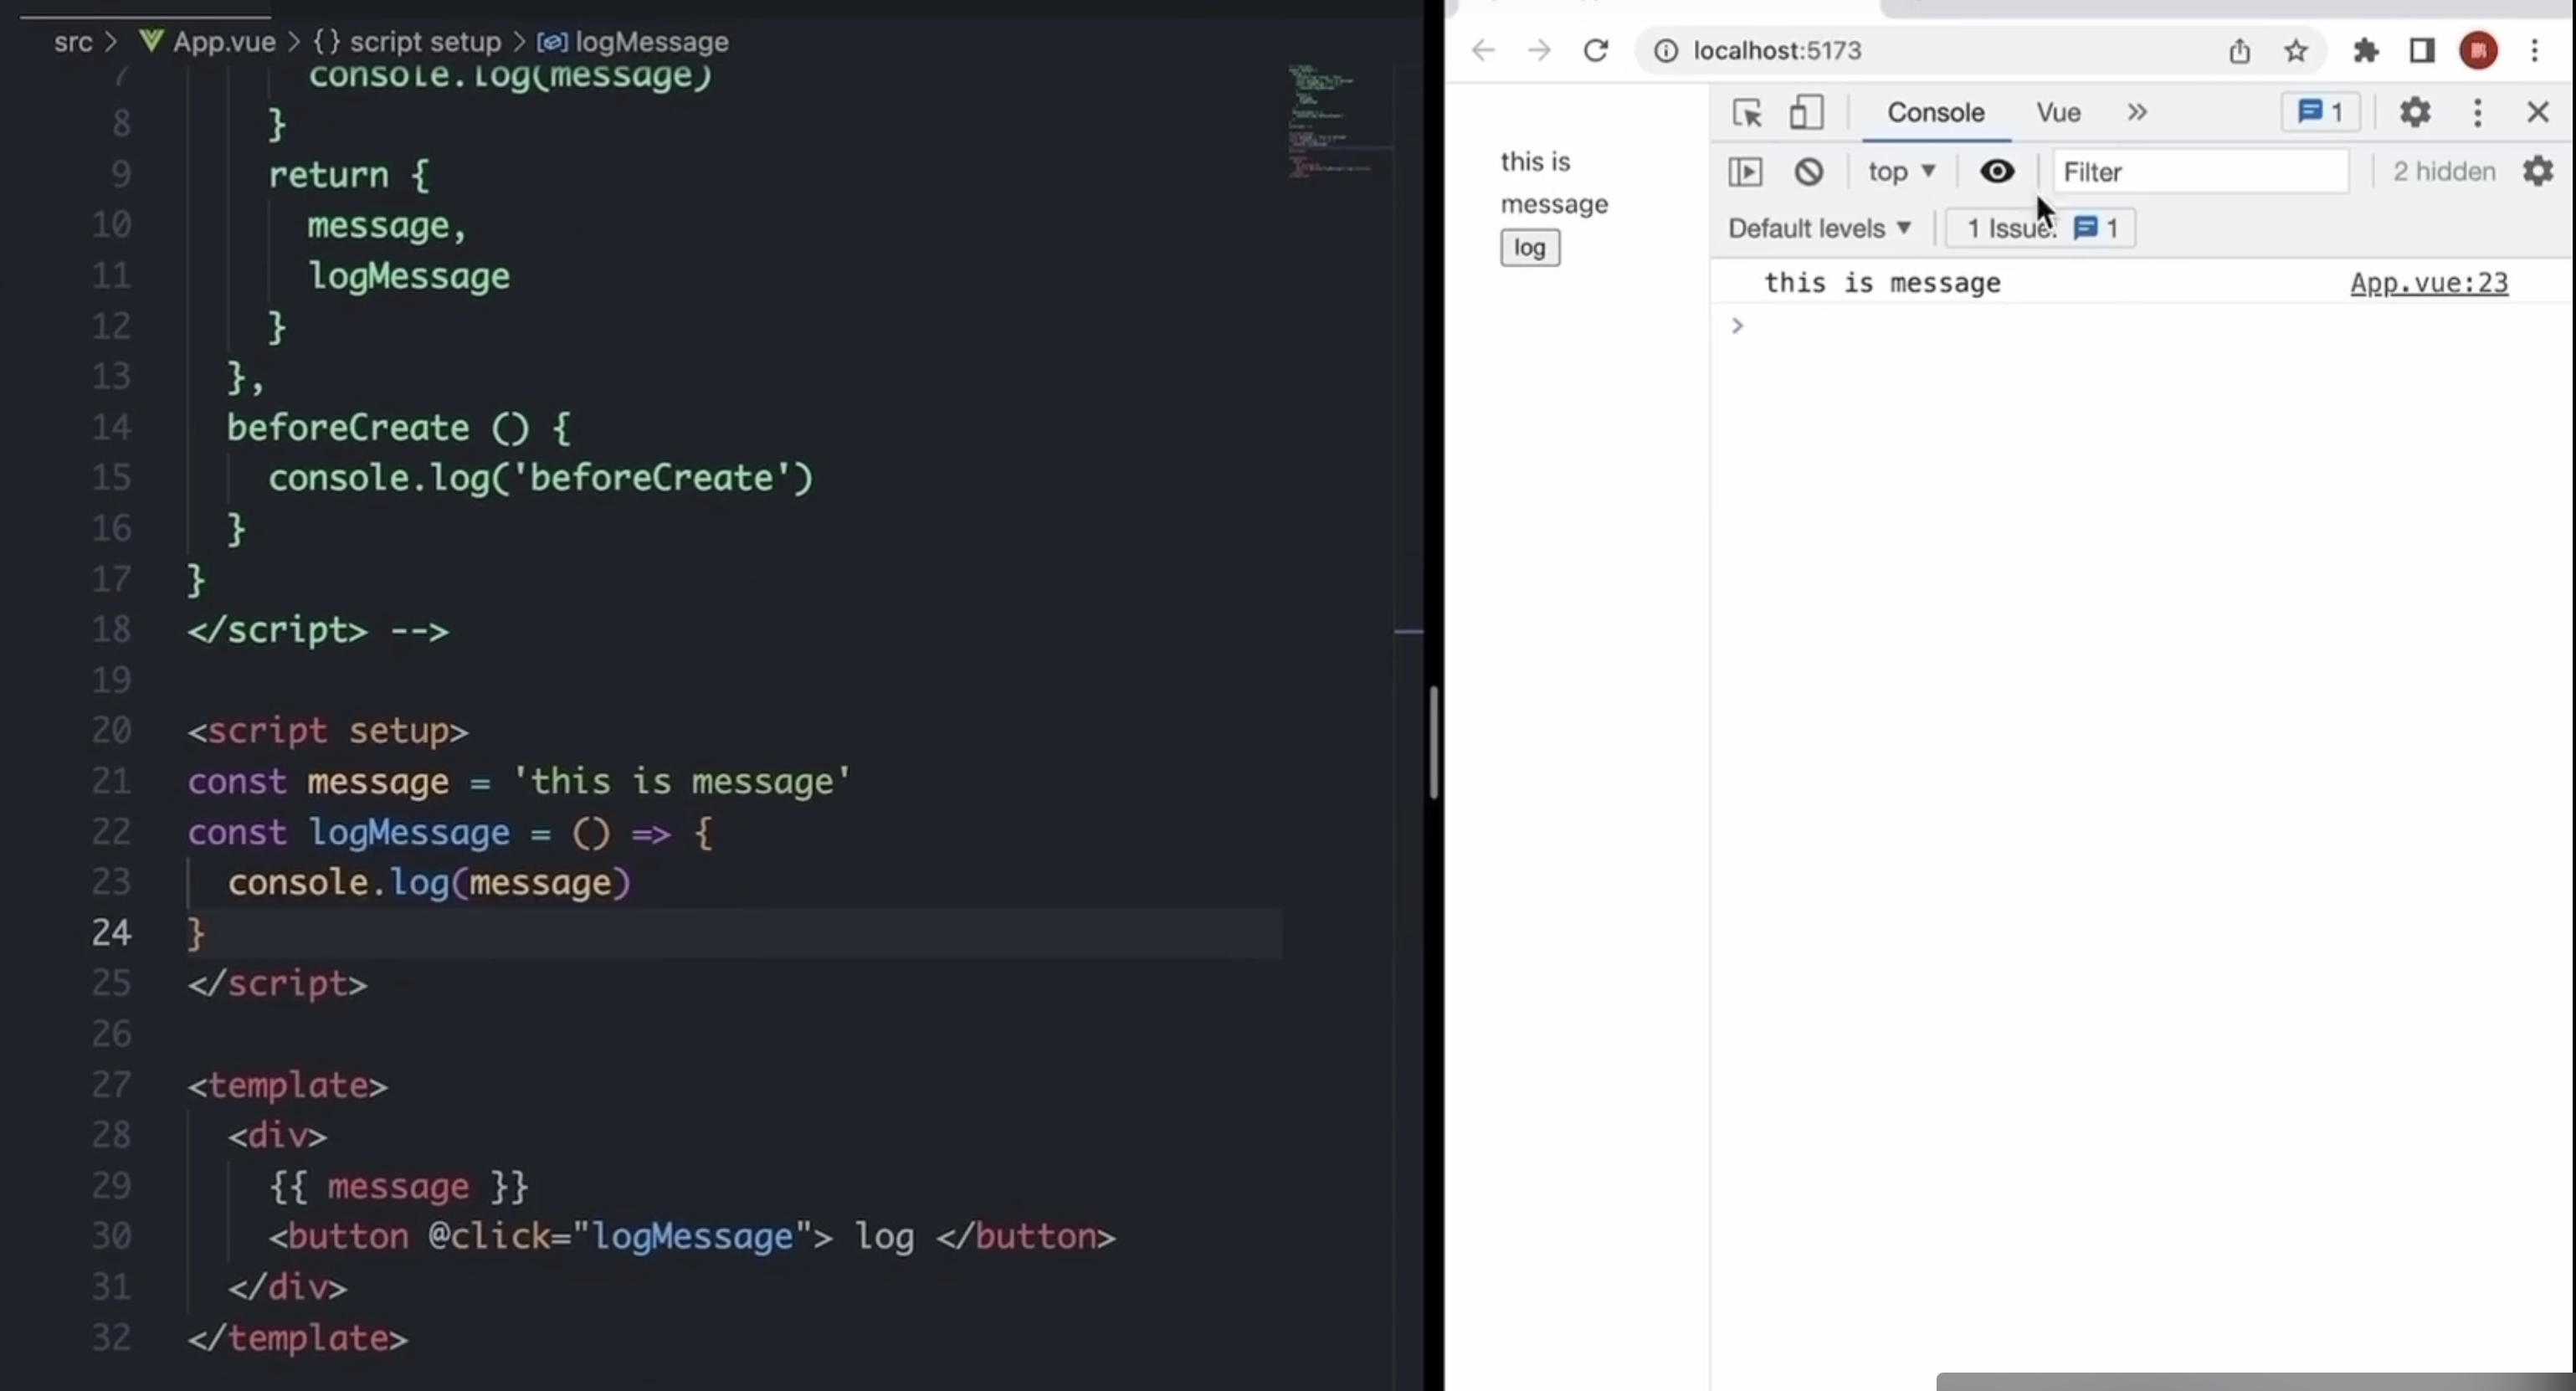Open console settings gear beside hidden count
The height and width of the screenshot is (1391, 2576).
pyautogui.click(x=2538, y=171)
